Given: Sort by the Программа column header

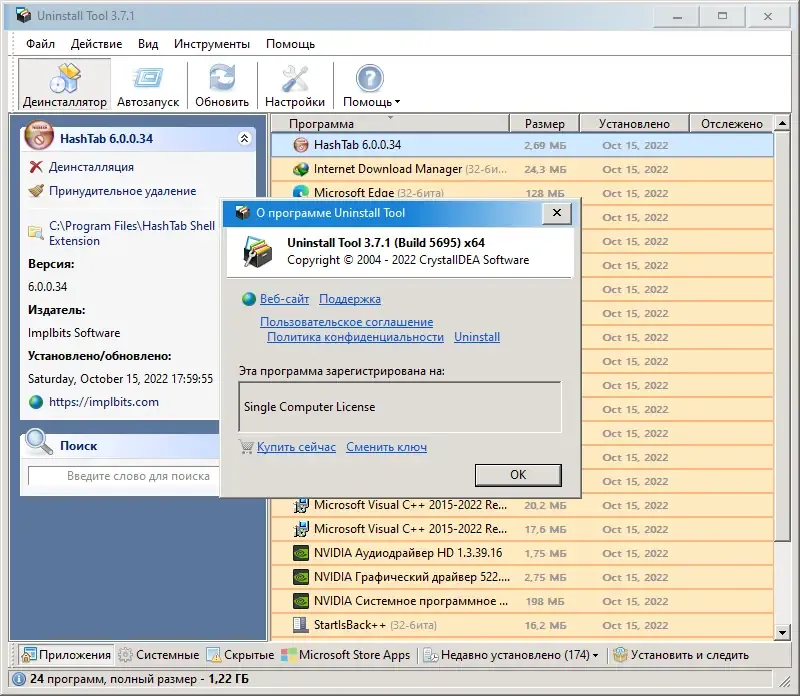Looking at the screenshot, I should point(390,124).
